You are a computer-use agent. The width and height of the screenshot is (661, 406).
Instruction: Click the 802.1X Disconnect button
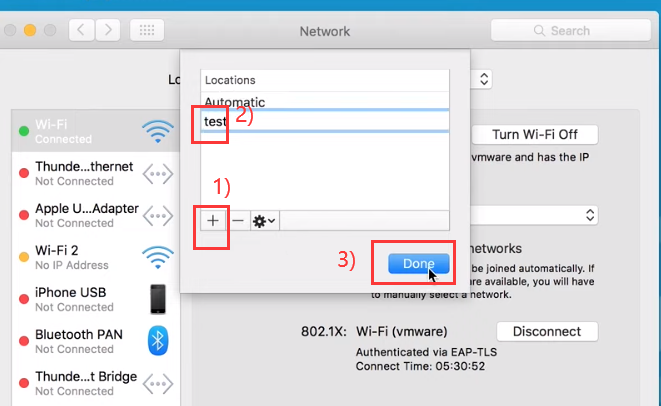[x=547, y=331]
